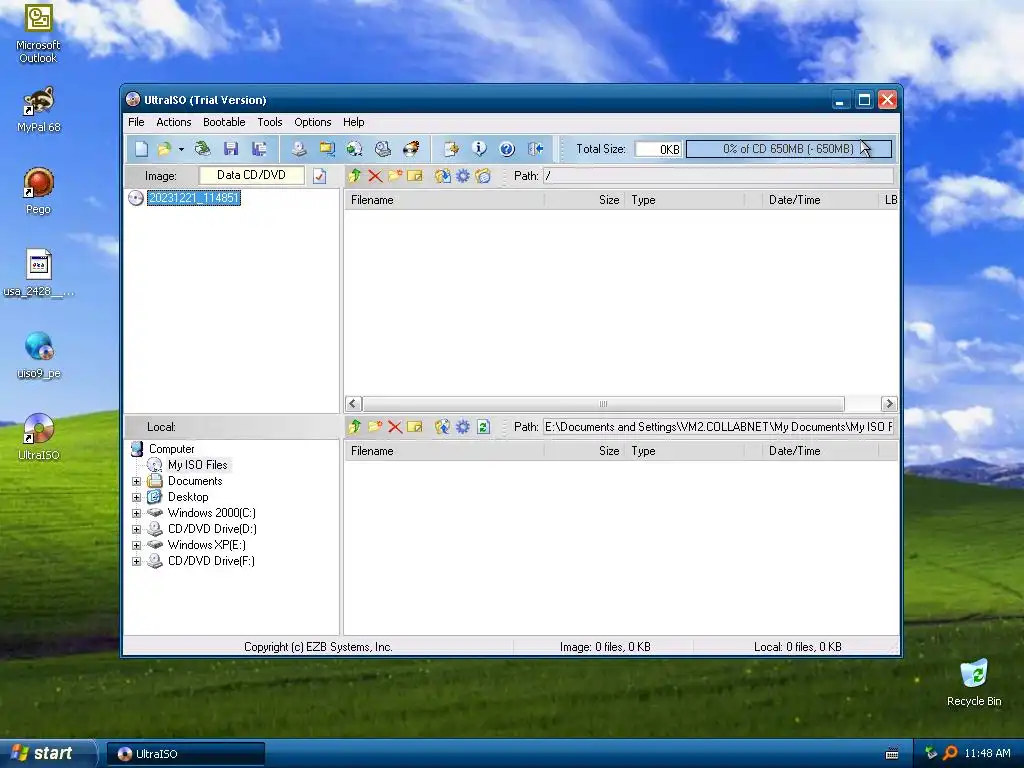Save the image with floppy disk icon
The height and width of the screenshot is (768, 1024).
pos(231,149)
